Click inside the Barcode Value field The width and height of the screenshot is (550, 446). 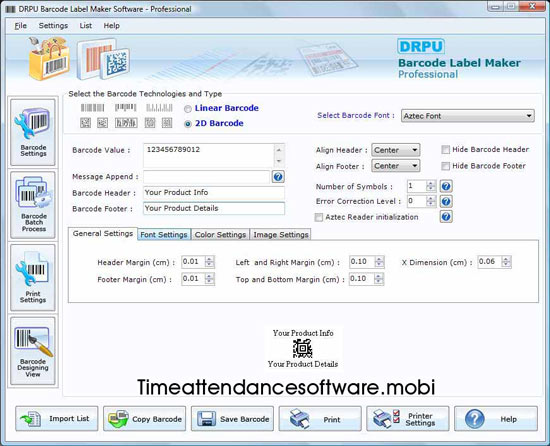(209, 155)
